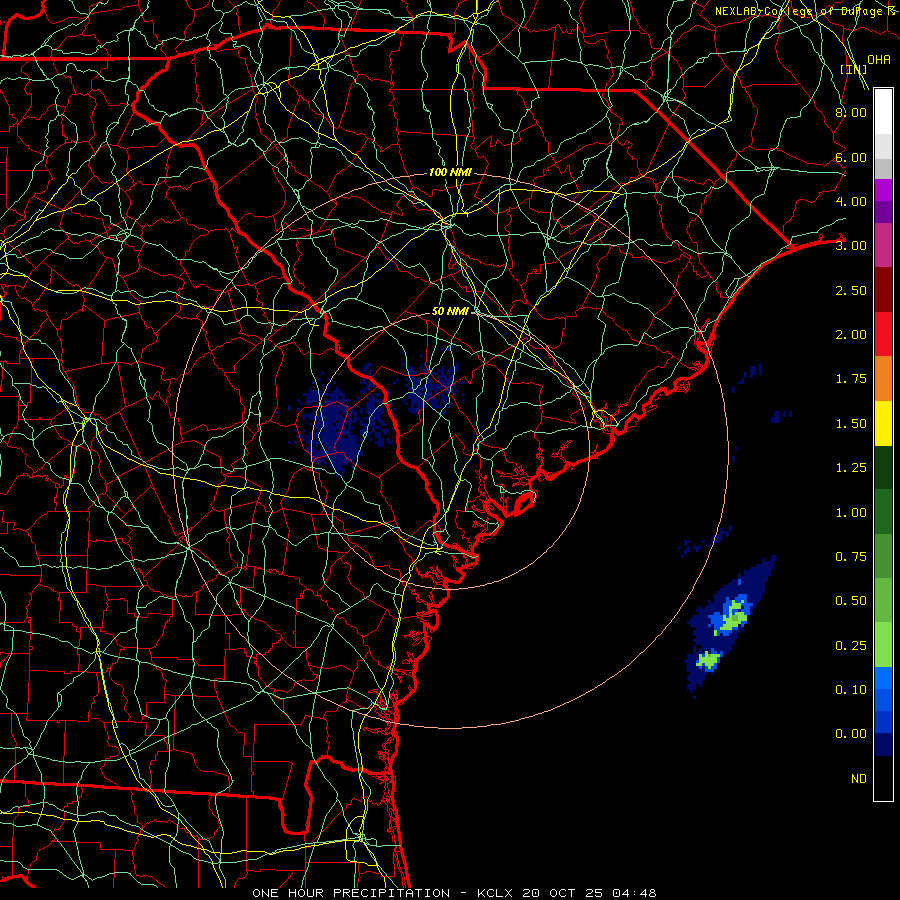The image size is (900, 900).
Task: Click the 0.00 legend value
Action: (x=851, y=734)
